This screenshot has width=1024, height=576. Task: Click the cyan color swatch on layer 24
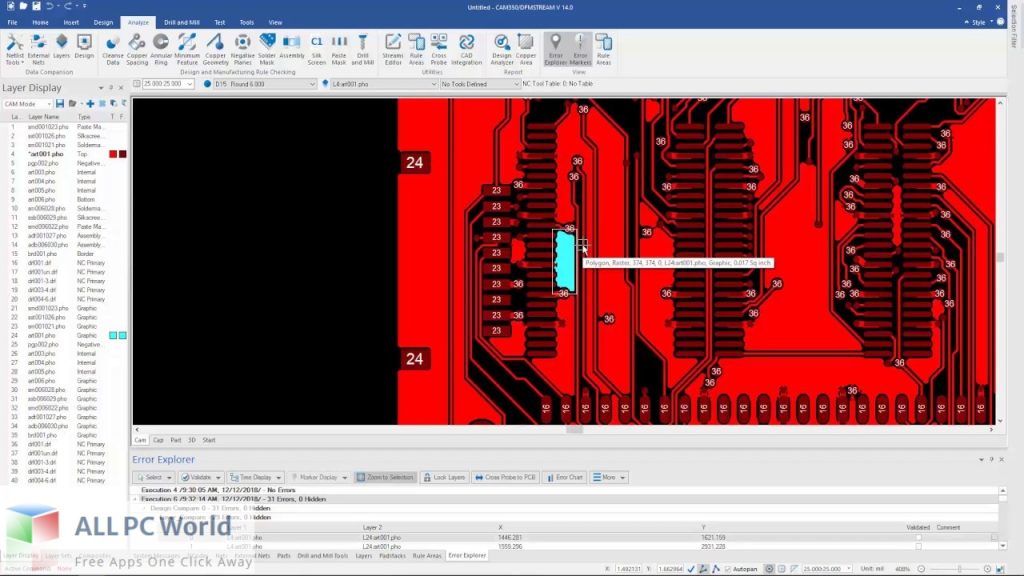point(113,334)
